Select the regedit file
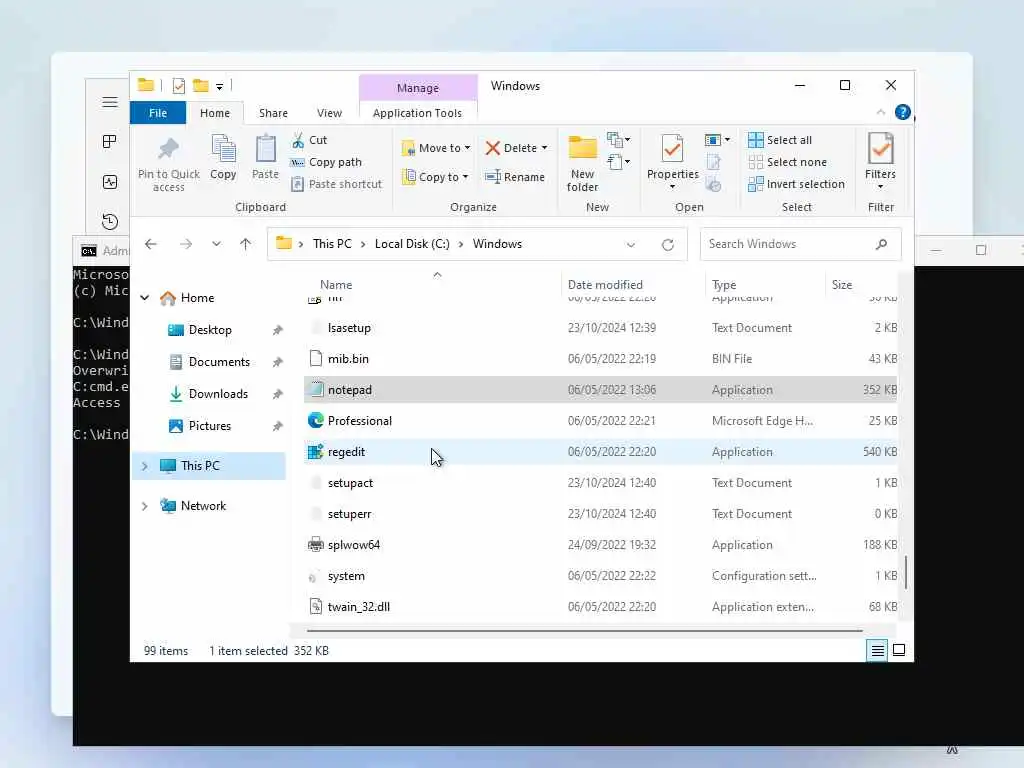The width and height of the screenshot is (1024, 768). pos(600,452)
